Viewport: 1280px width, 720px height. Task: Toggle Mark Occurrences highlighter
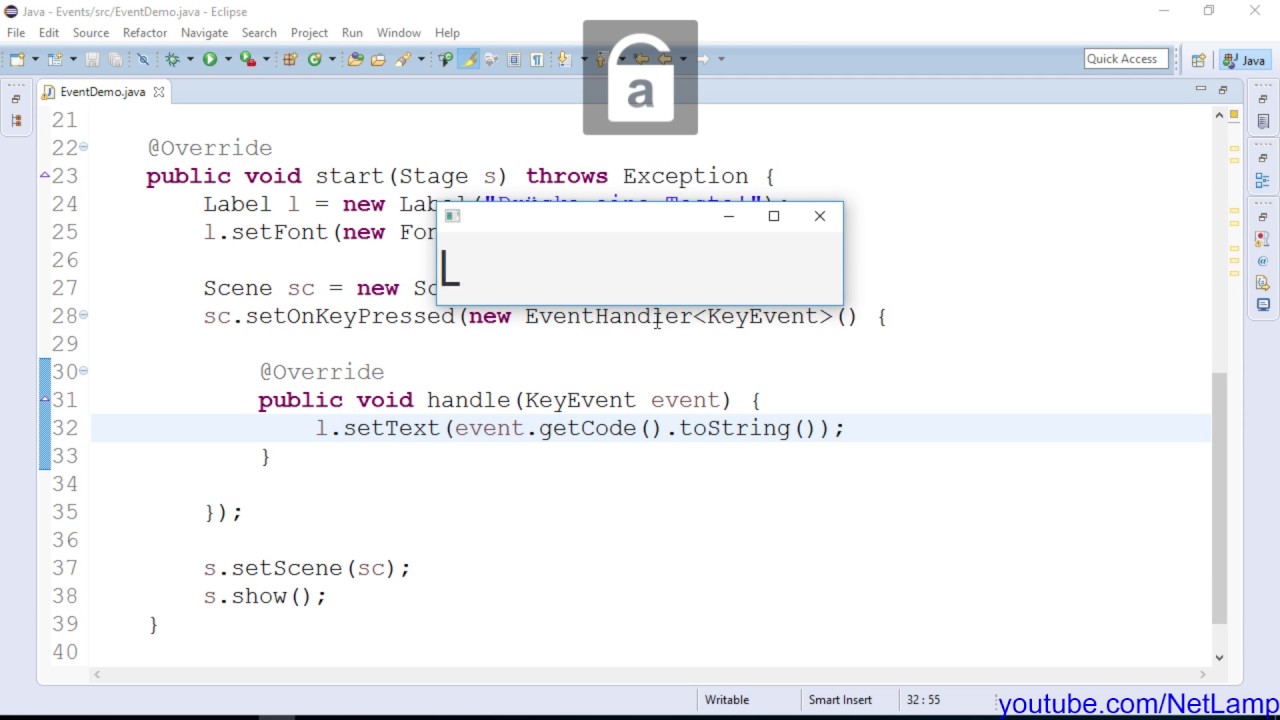click(x=468, y=60)
